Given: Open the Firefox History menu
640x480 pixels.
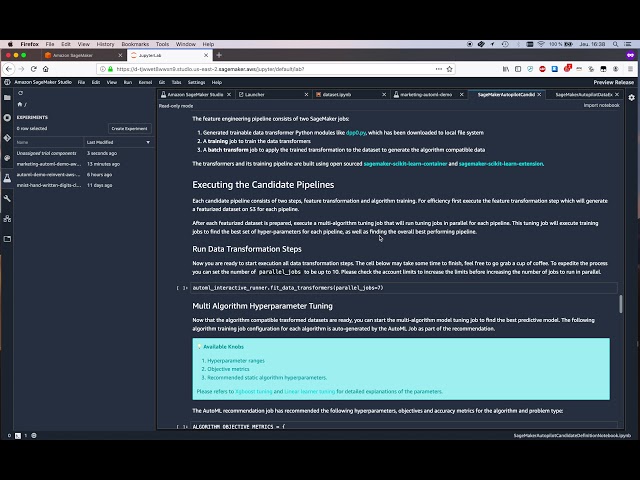Looking at the screenshot, I should 105,44.
